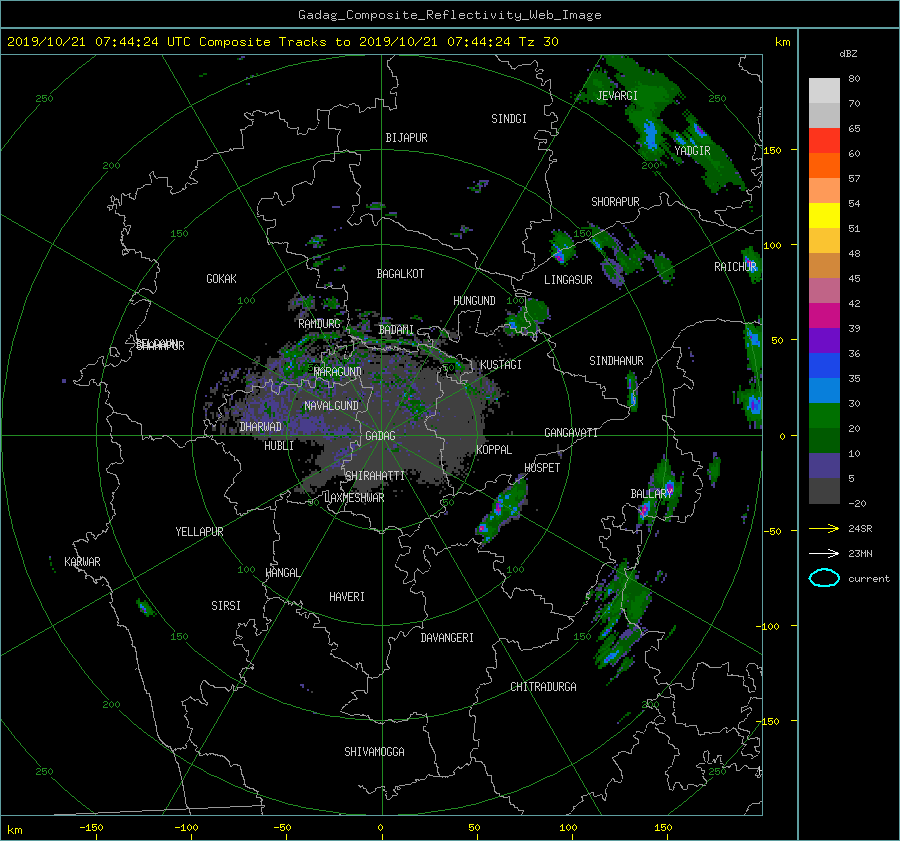Click the YADGIR city label

click(x=692, y=151)
